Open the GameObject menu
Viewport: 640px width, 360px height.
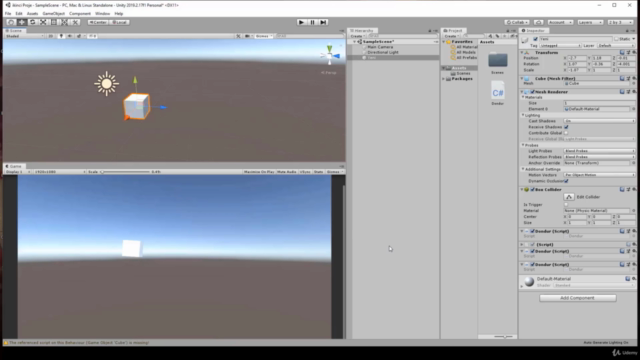tap(53, 13)
